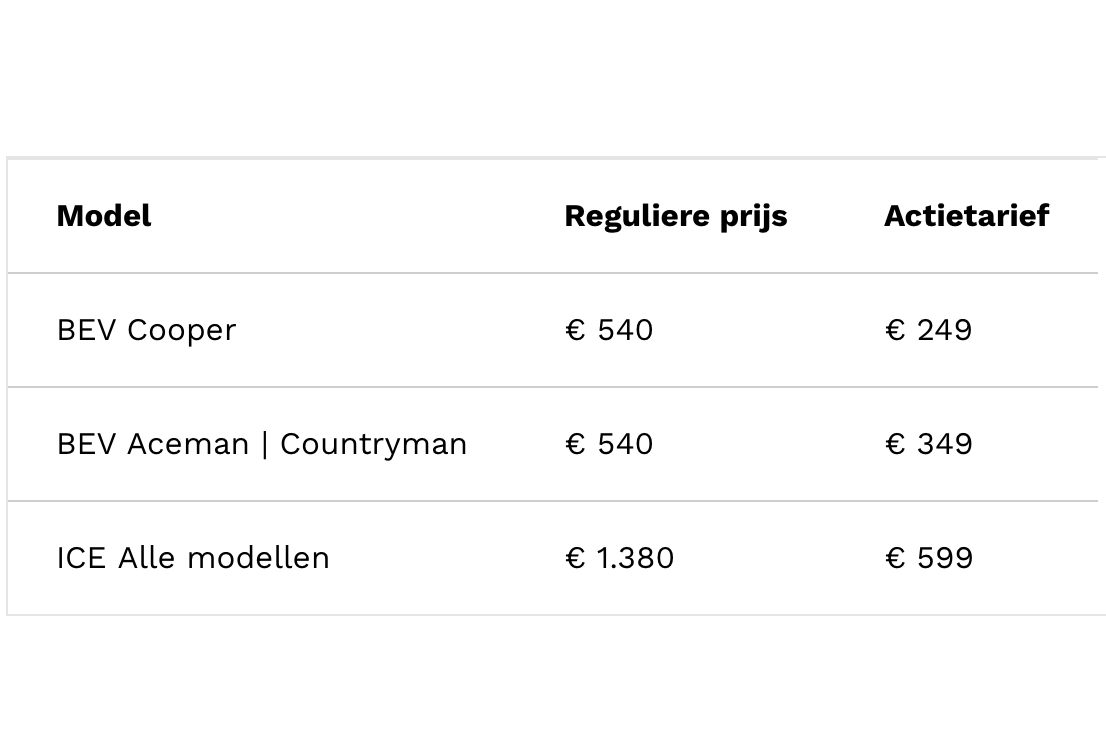Click the word Aceman
The width and height of the screenshot is (1106, 738).
[x=188, y=444]
